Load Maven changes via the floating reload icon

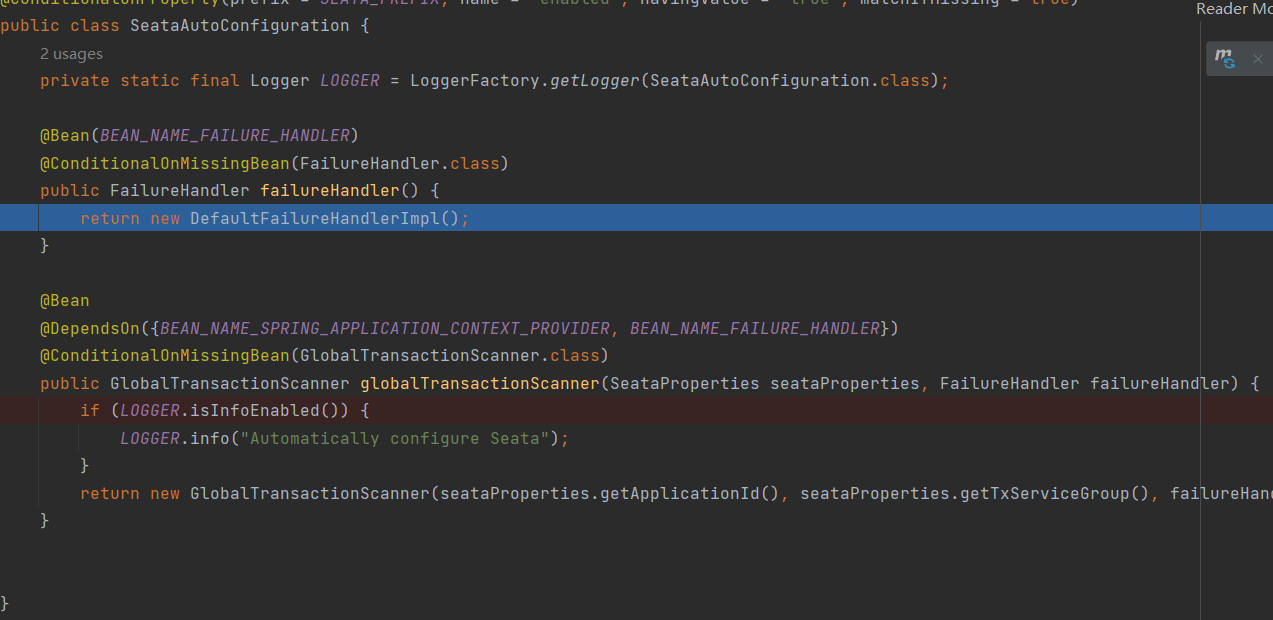tap(1225, 58)
